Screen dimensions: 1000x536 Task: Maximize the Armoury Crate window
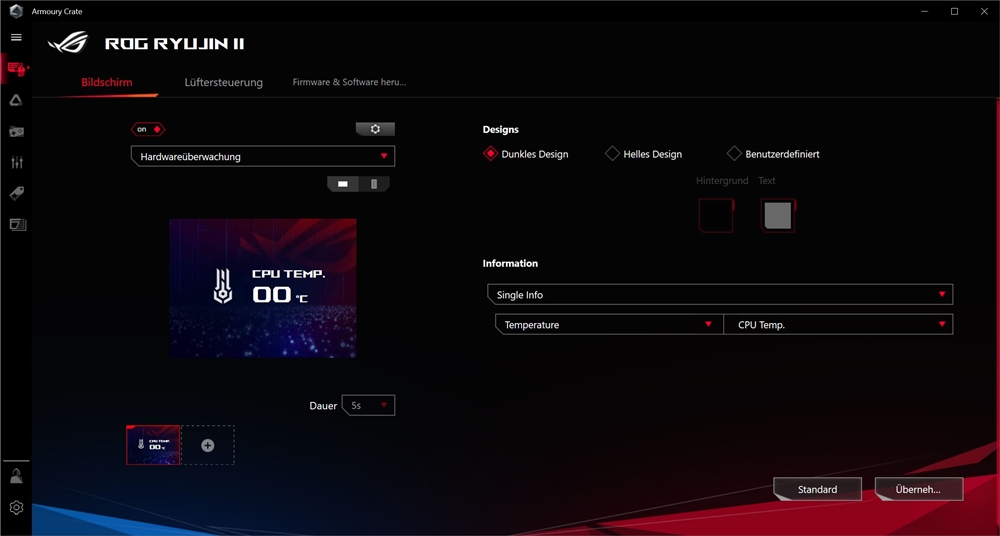point(955,11)
